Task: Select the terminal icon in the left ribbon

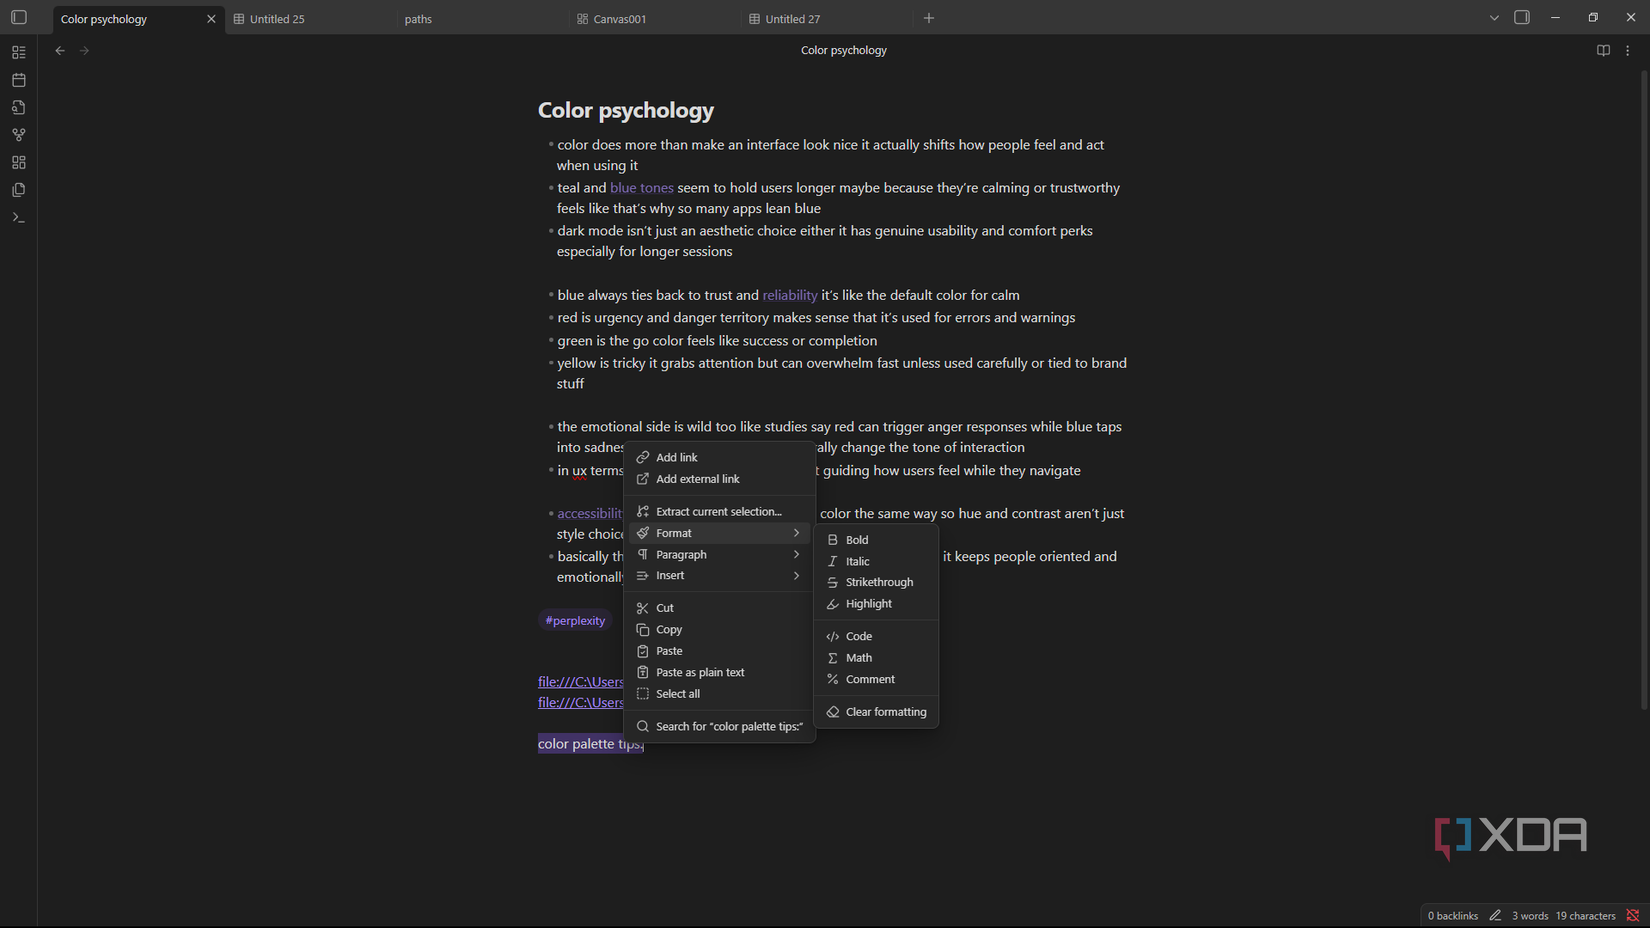Action: pos(18,217)
